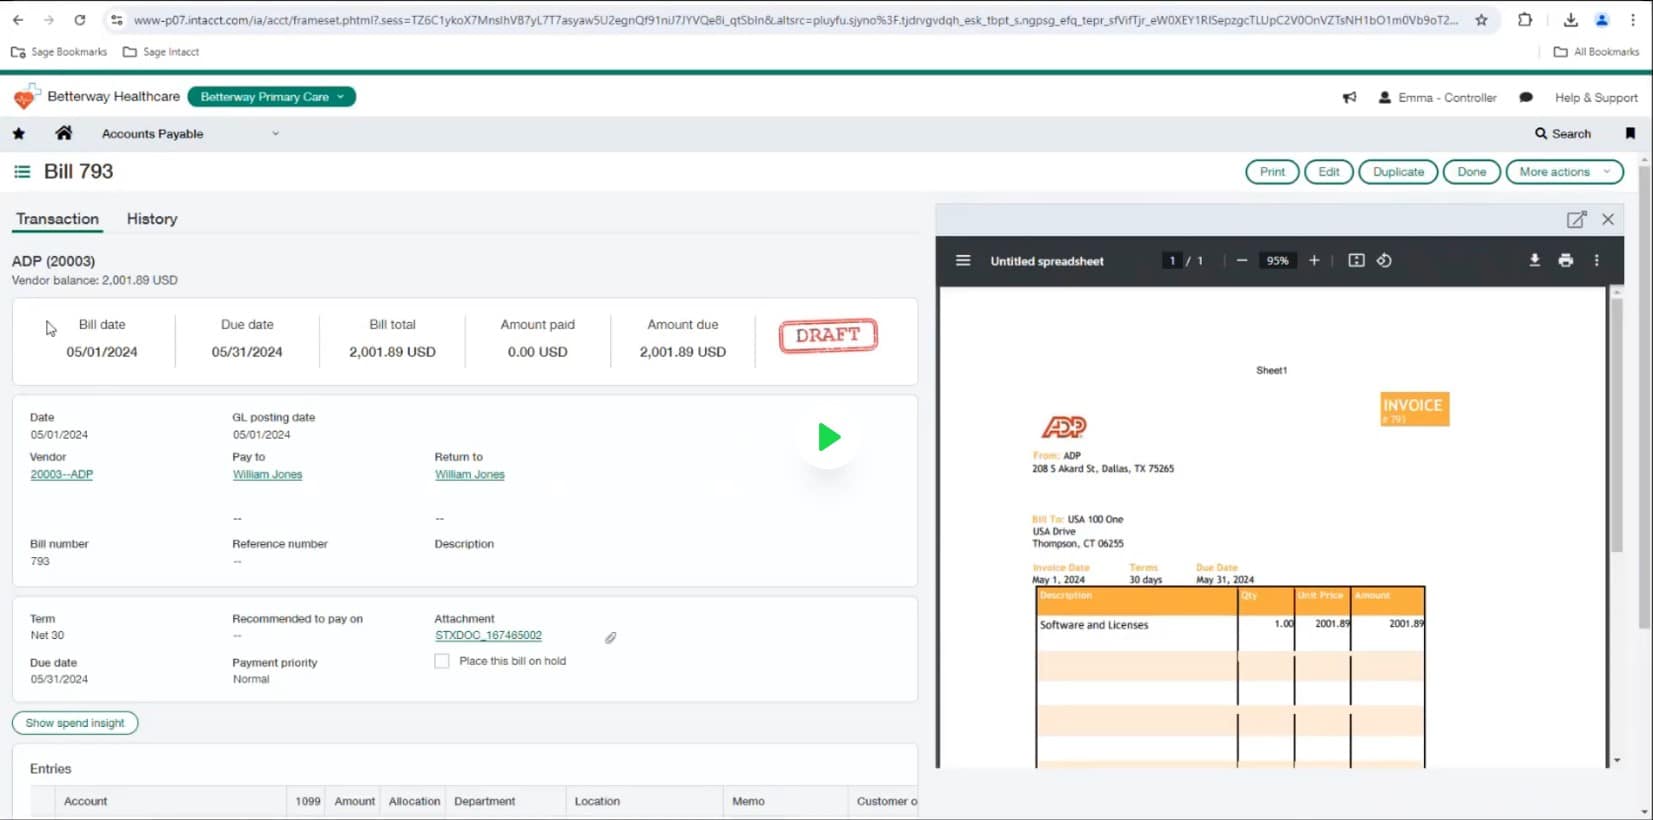The height and width of the screenshot is (820, 1653).
Task: Click the Done button
Action: (1471, 172)
